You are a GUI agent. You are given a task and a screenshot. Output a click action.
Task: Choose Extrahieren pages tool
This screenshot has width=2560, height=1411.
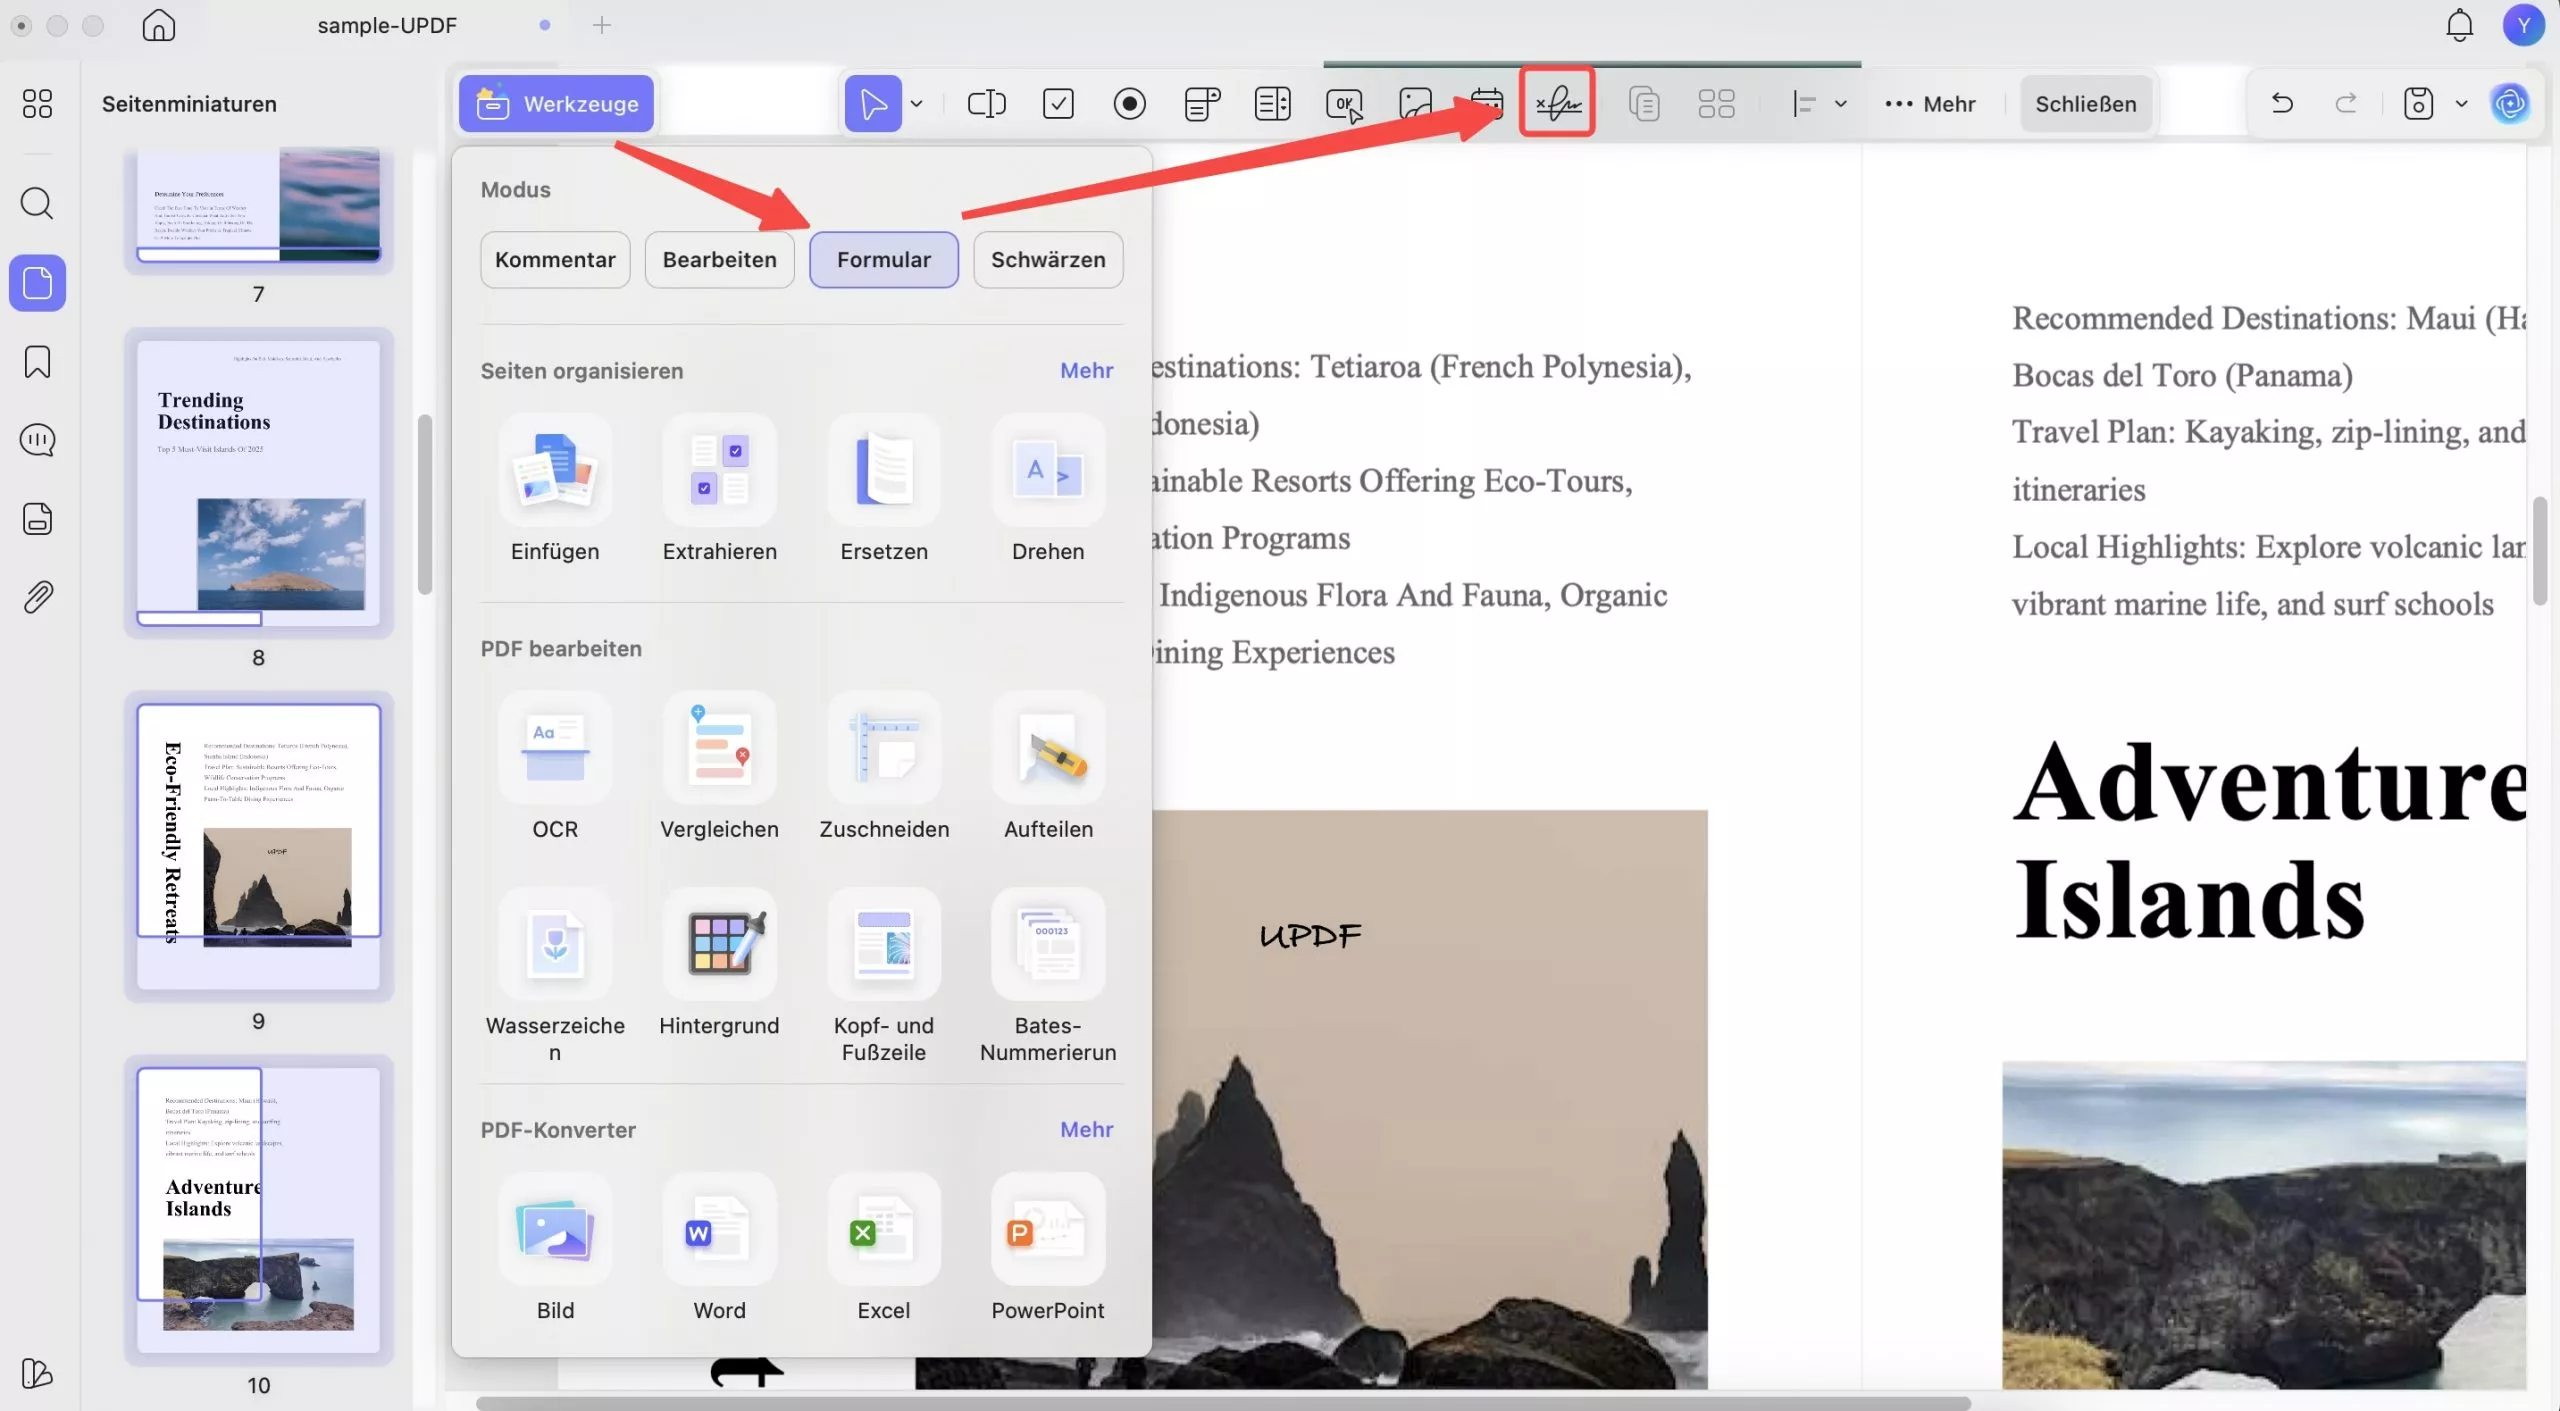pyautogui.click(x=719, y=490)
